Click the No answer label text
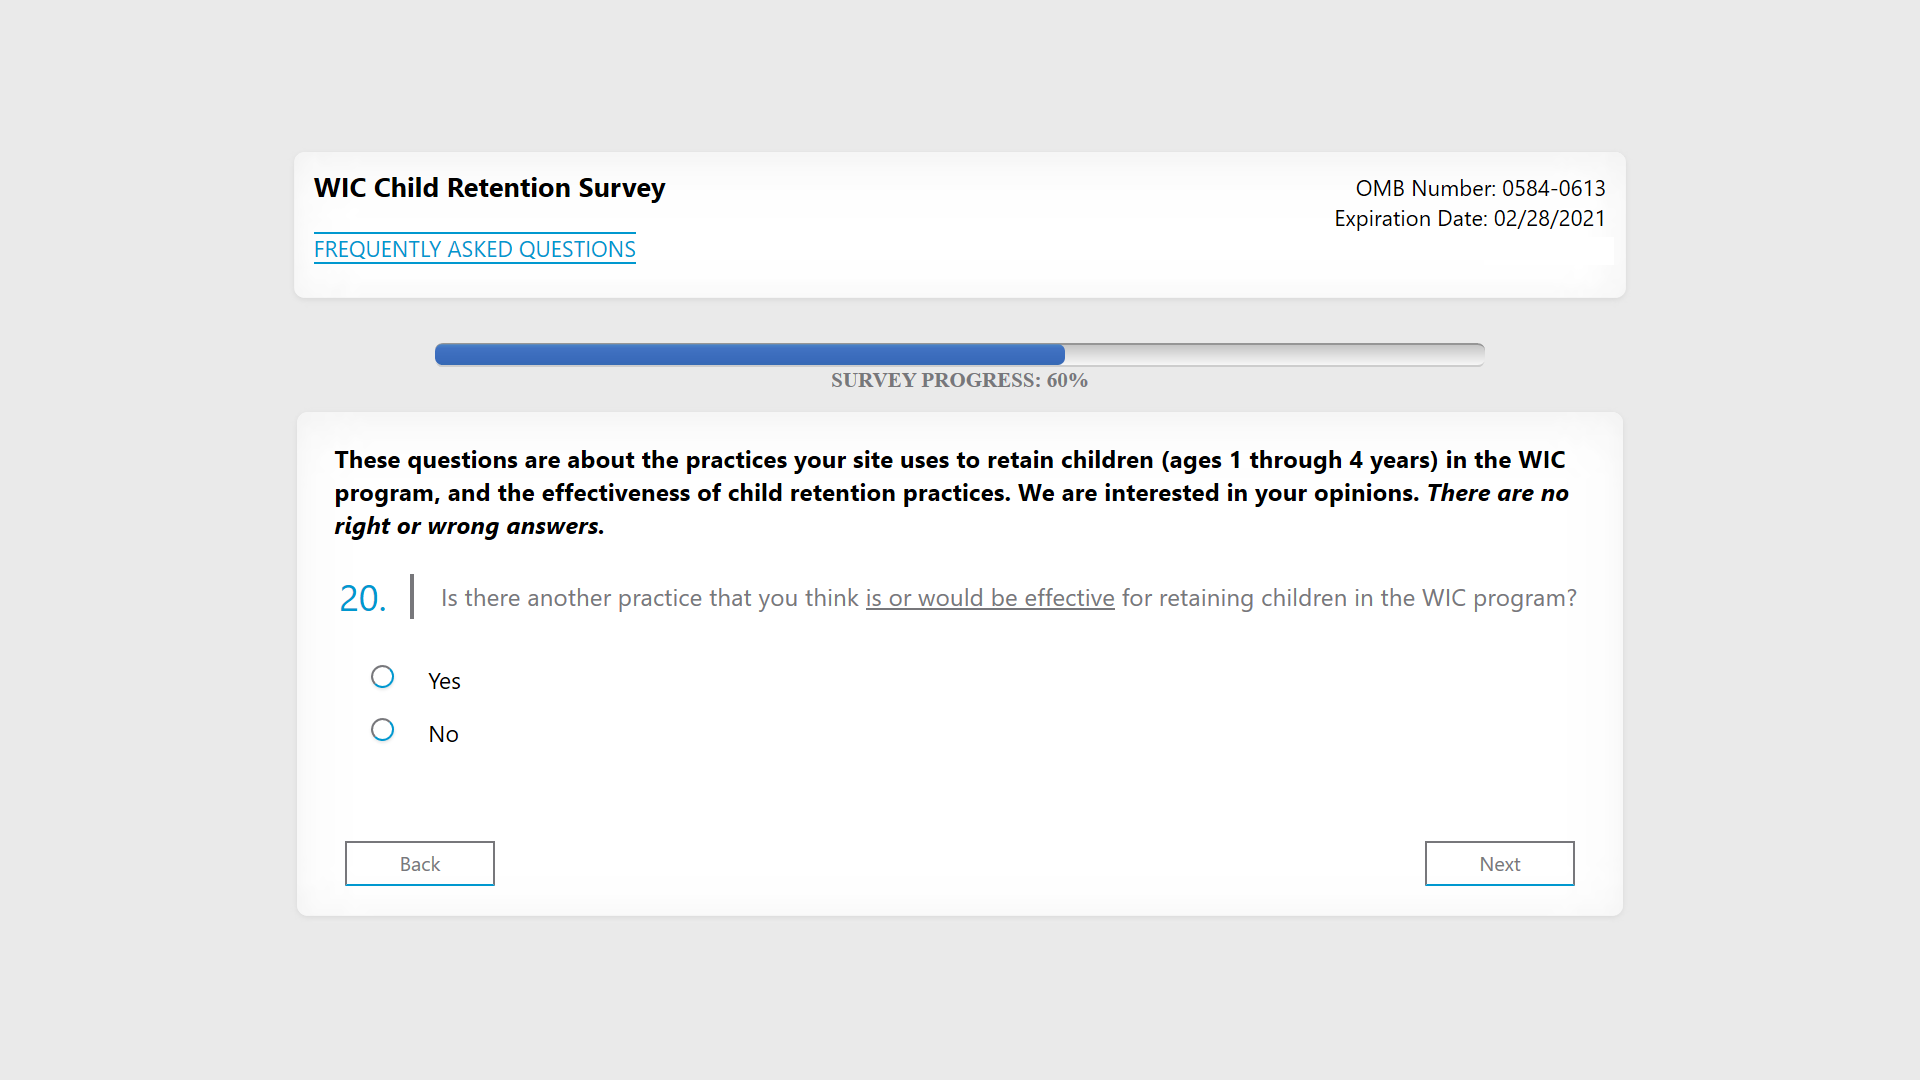The width and height of the screenshot is (1920, 1080). [443, 734]
